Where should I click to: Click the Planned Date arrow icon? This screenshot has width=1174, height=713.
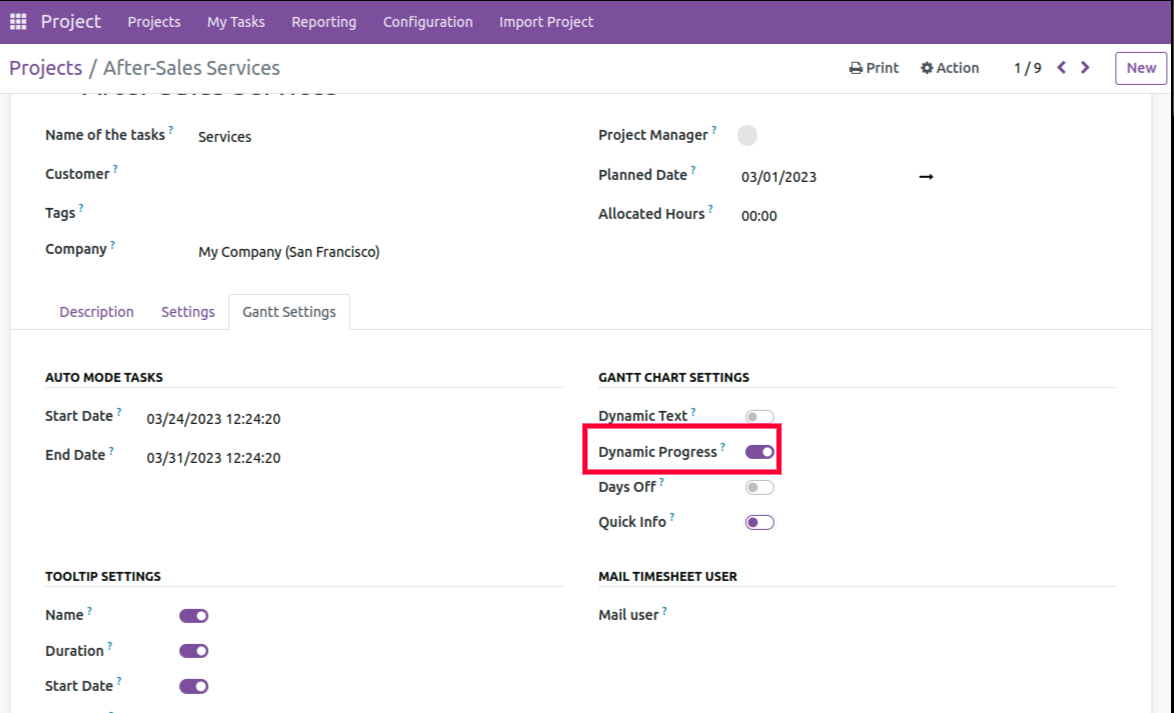[x=926, y=177]
